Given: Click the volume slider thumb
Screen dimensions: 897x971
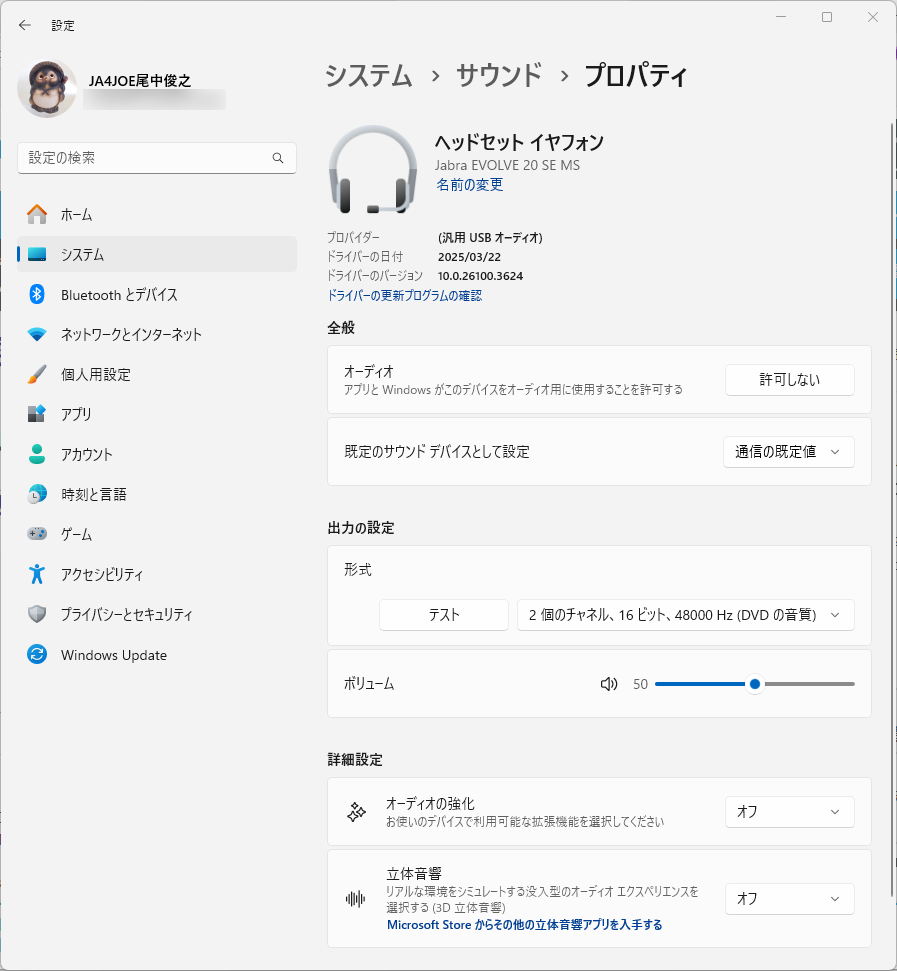Looking at the screenshot, I should click(x=755, y=684).
